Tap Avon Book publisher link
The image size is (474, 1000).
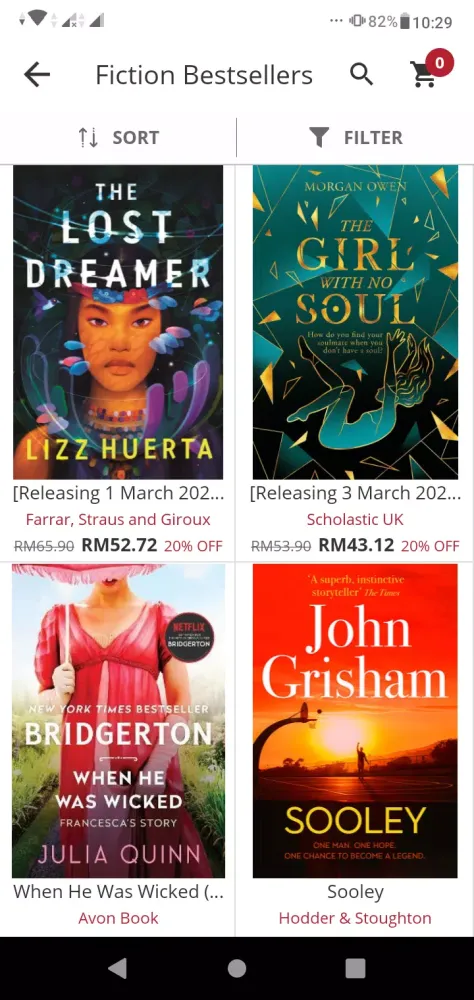pyautogui.click(x=118, y=918)
